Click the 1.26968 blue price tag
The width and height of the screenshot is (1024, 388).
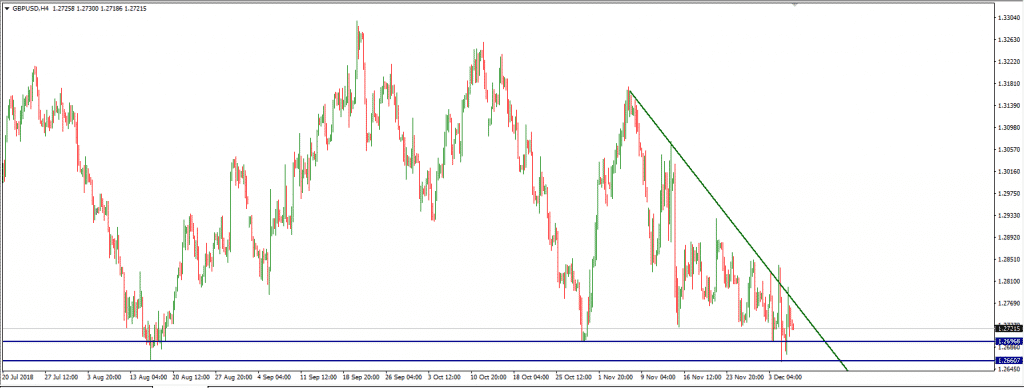coord(1008,342)
